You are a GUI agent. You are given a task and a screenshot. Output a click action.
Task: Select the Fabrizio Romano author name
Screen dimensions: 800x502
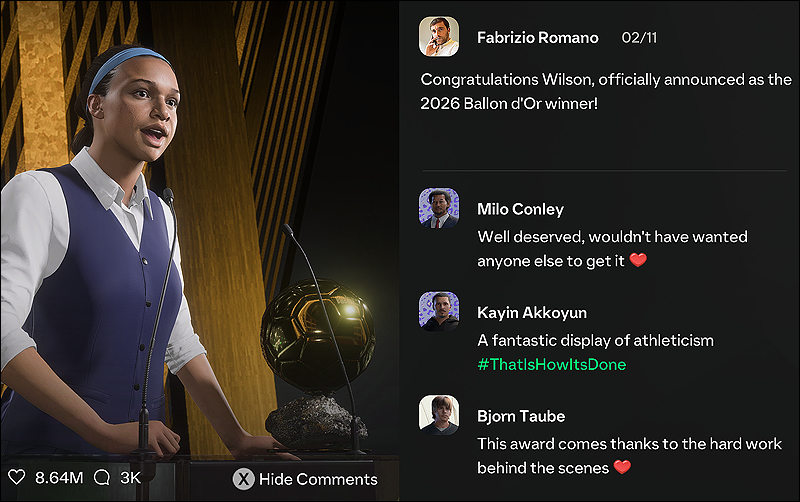pos(538,38)
